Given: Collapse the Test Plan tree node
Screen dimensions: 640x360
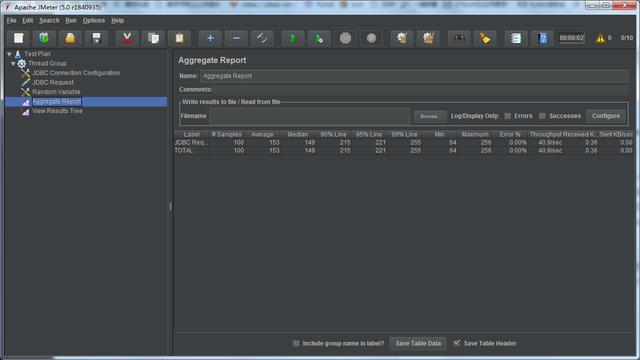Looking at the screenshot, I should click(x=9, y=54).
